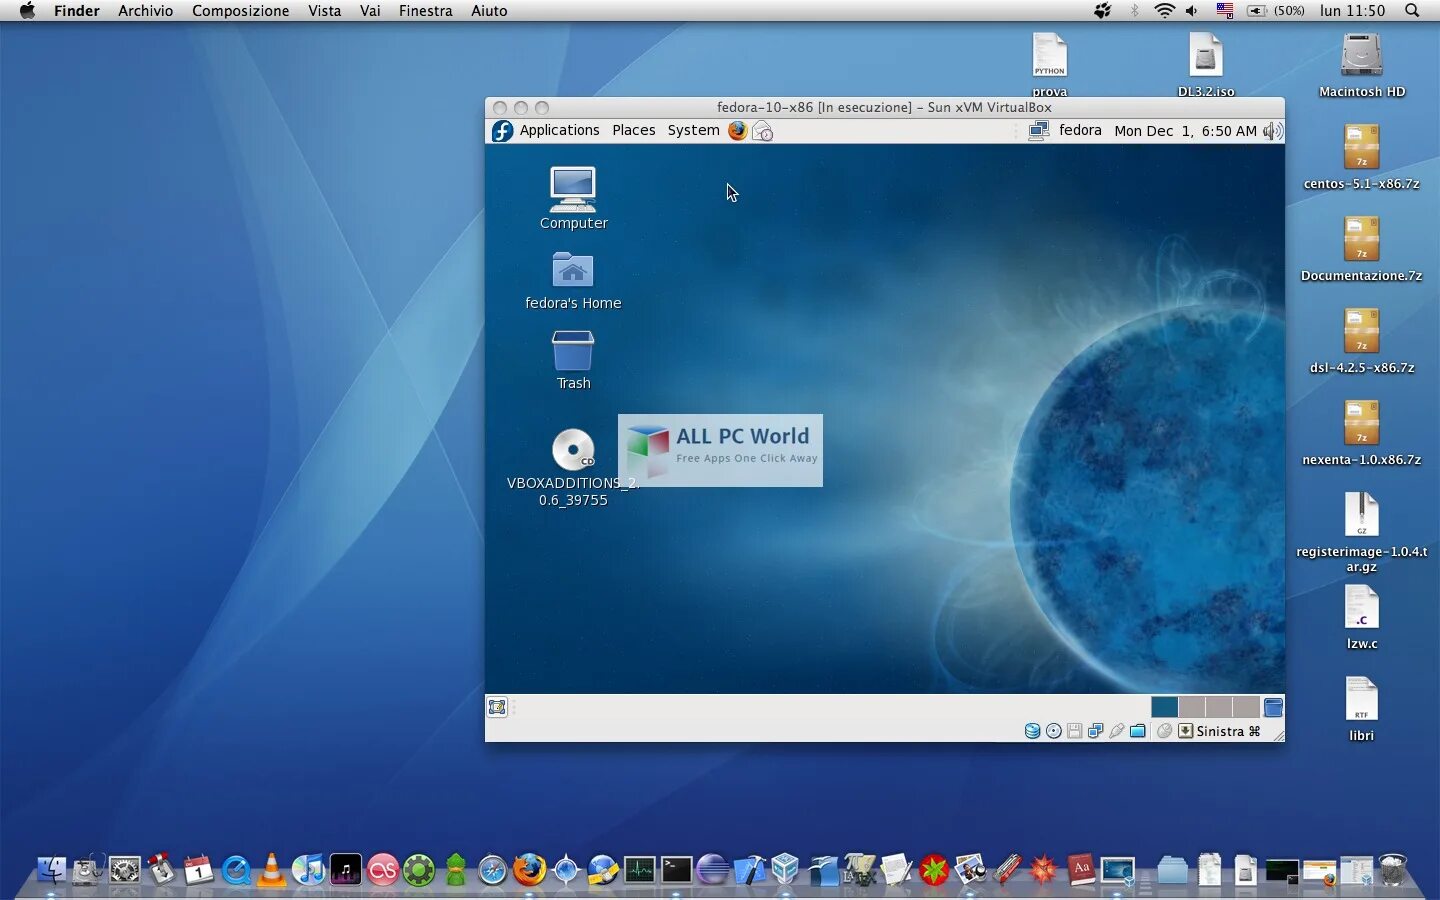
Task: Open the Places menu in Fedora panel
Action: (634, 131)
